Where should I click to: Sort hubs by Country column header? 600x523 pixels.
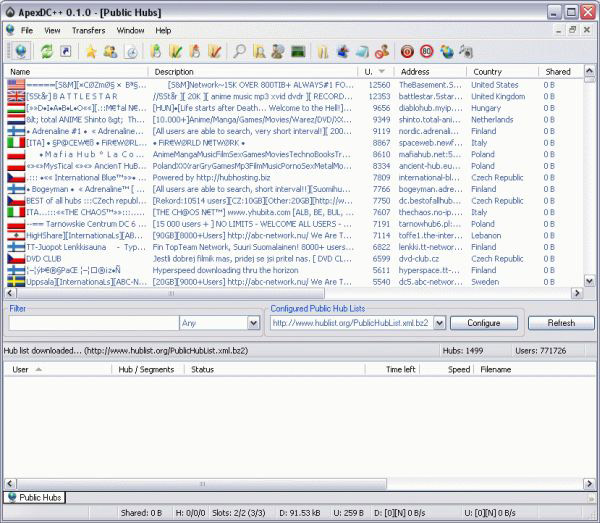click(502, 72)
